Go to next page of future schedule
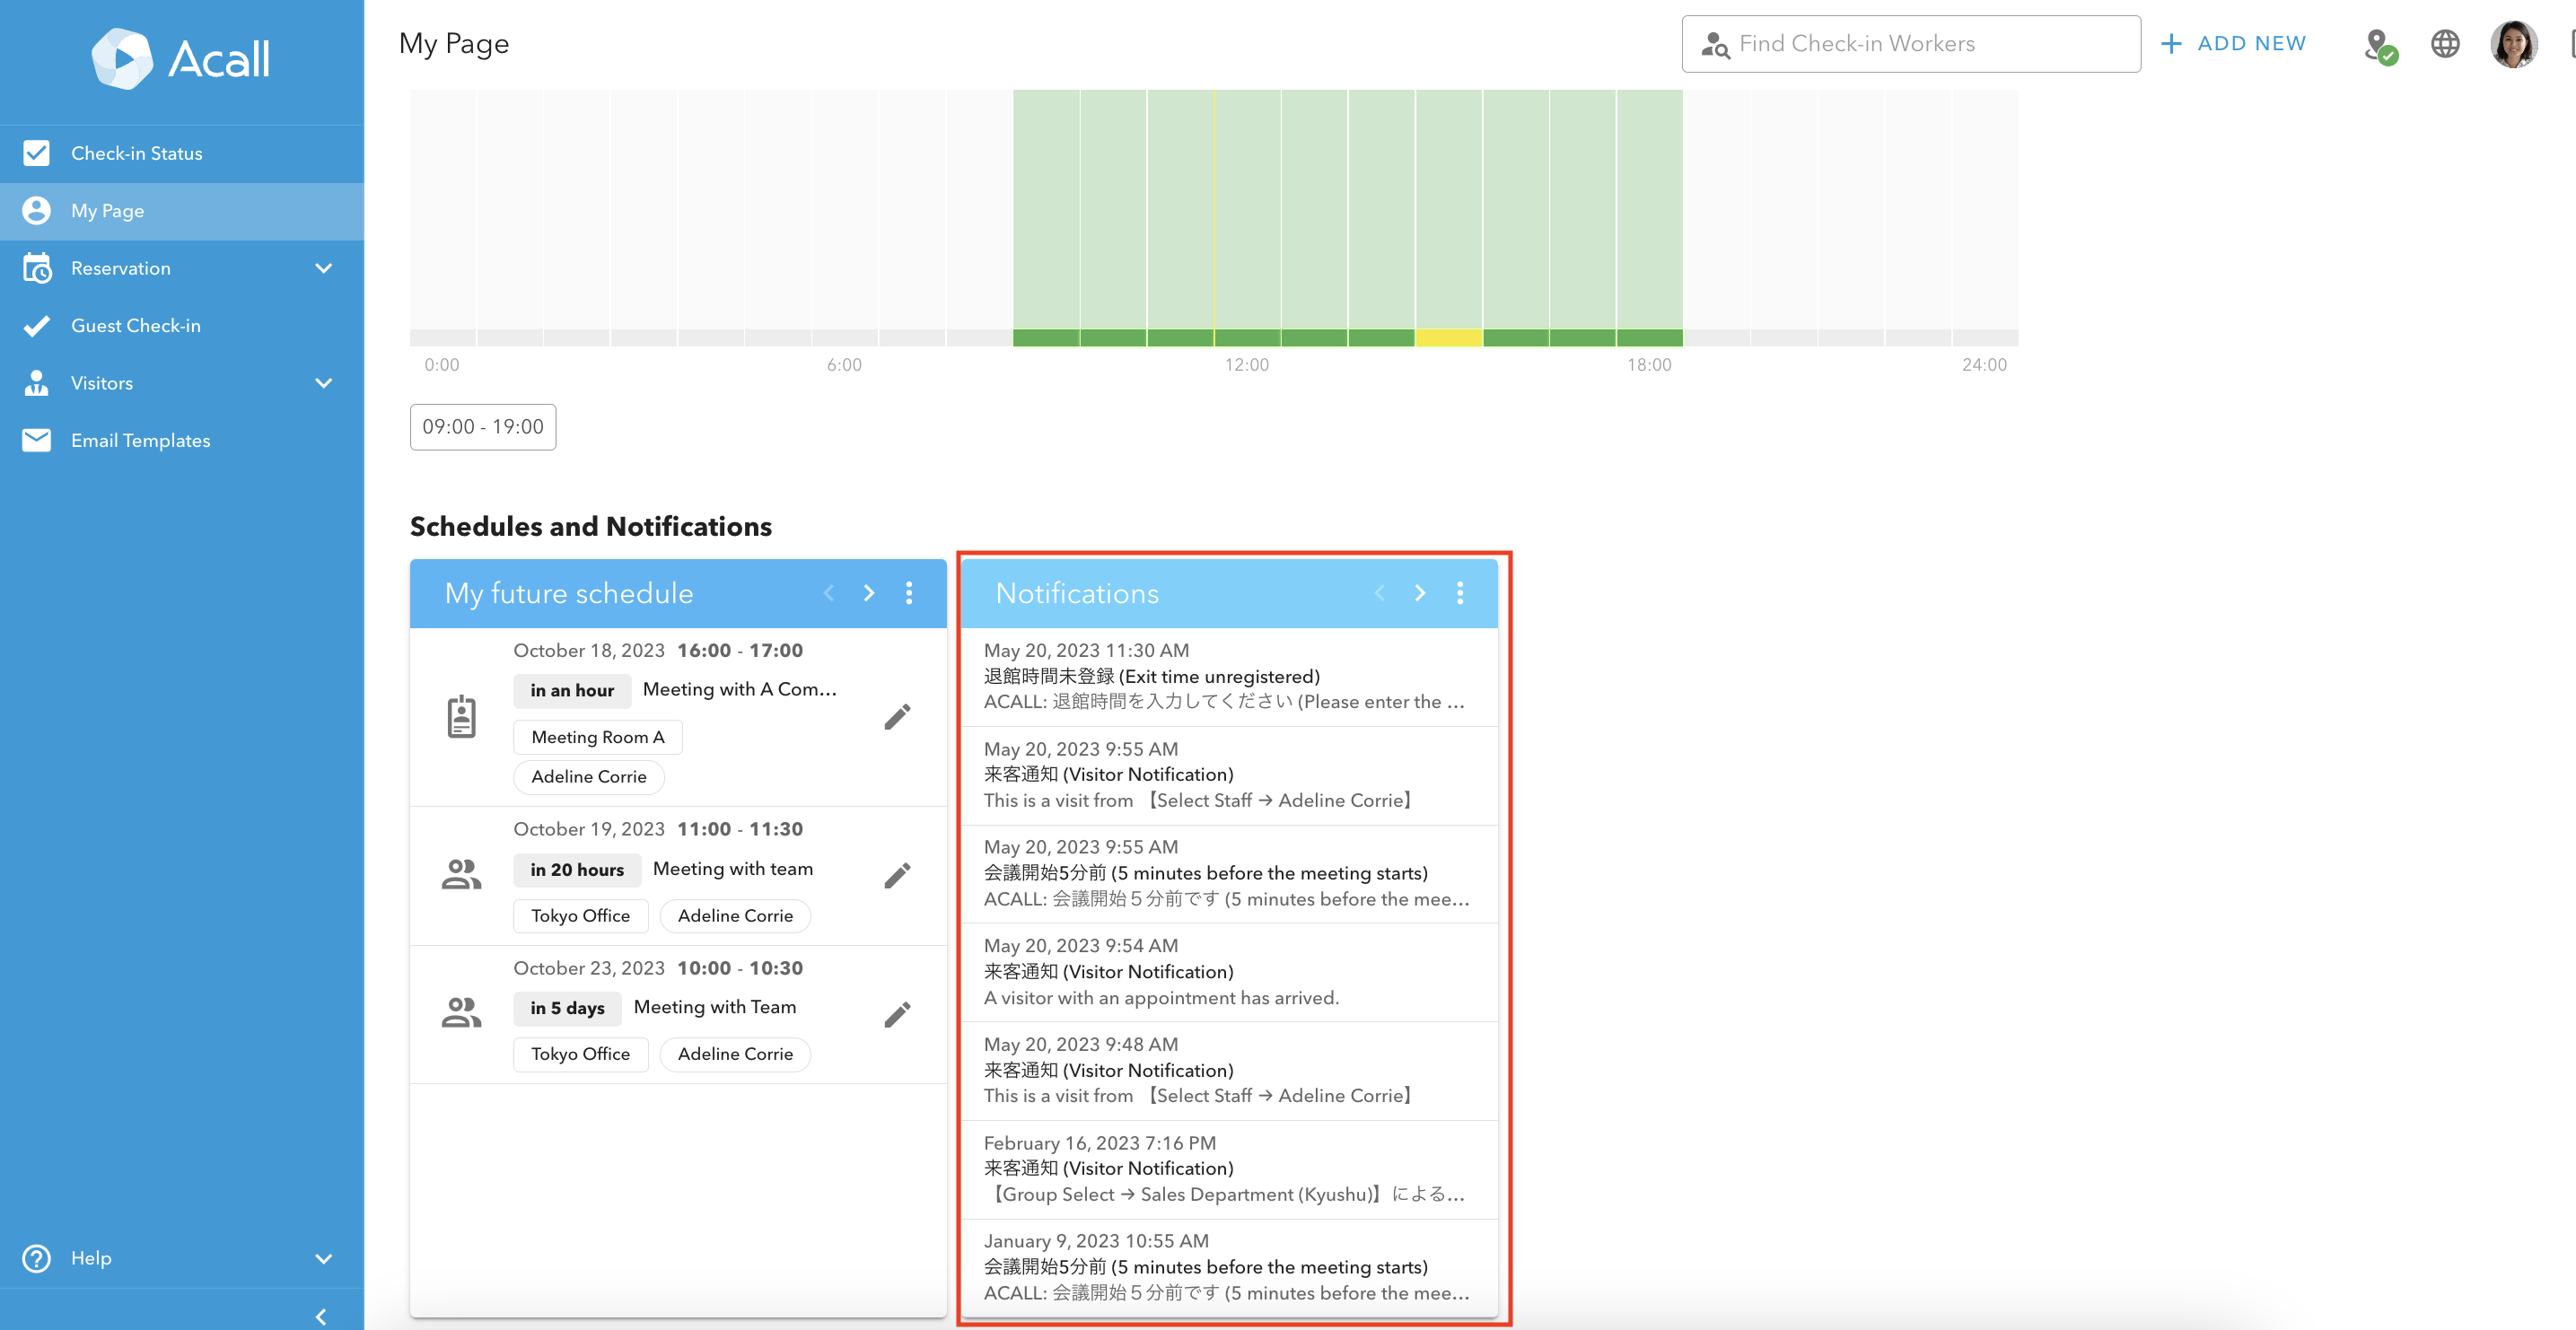Image resolution: width=2576 pixels, height=1330 pixels. [x=868, y=593]
